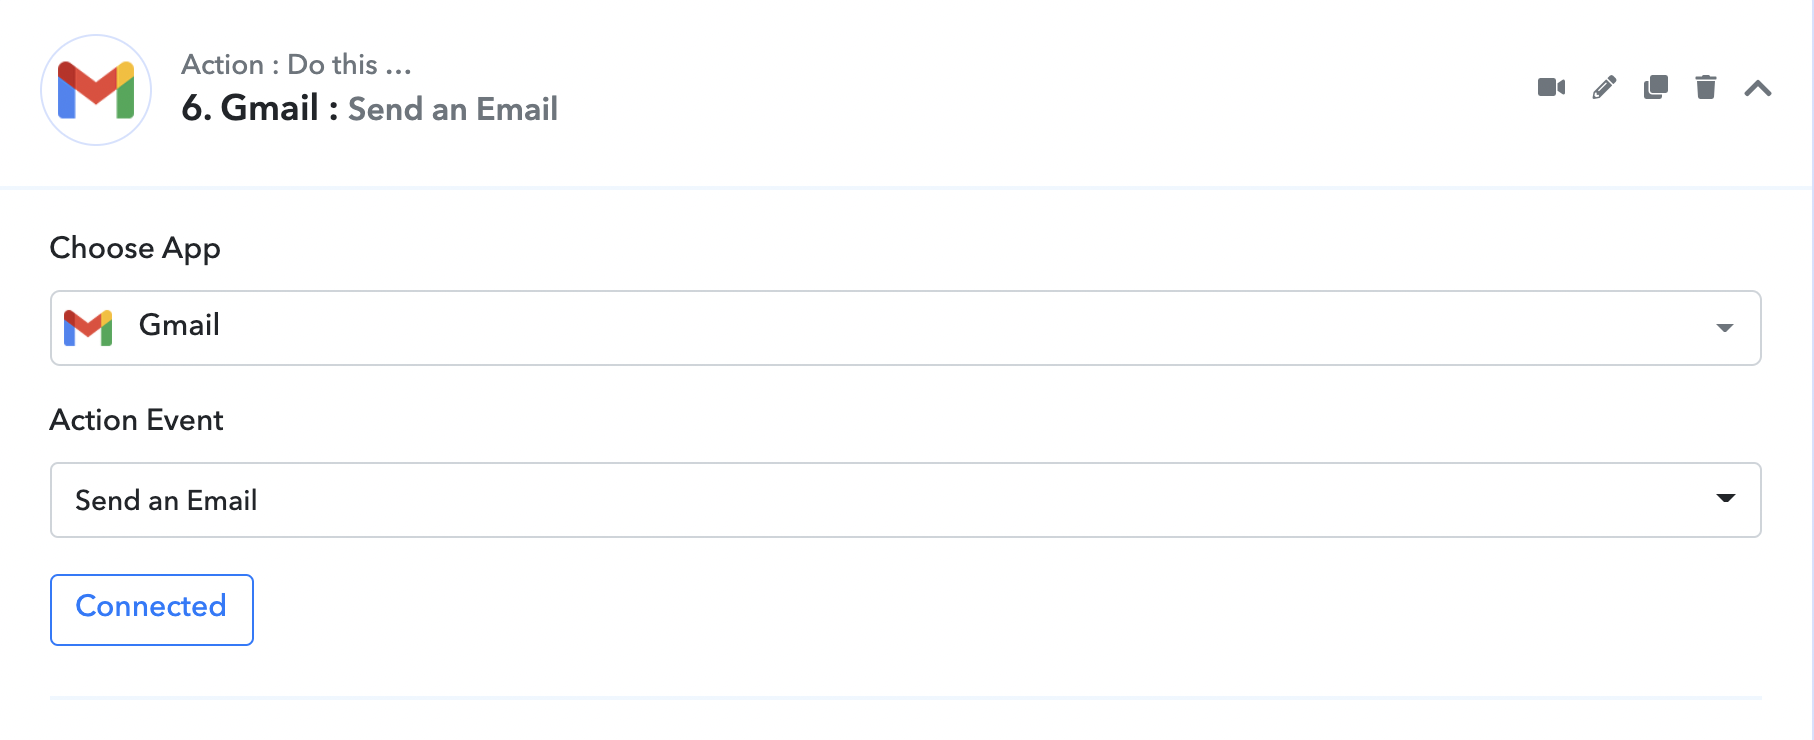
Task: Click the gray "Send an Email" header subtitle
Action: pos(452,109)
